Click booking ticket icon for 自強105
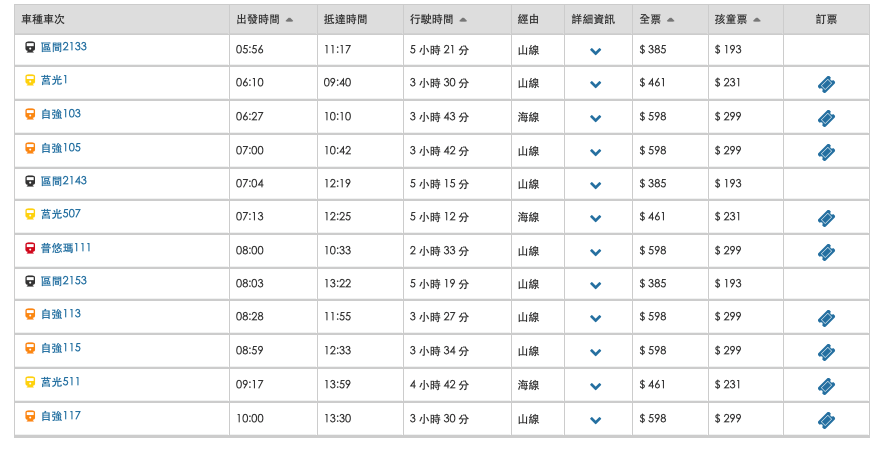The height and width of the screenshot is (452, 888). click(x=826, y=152)
